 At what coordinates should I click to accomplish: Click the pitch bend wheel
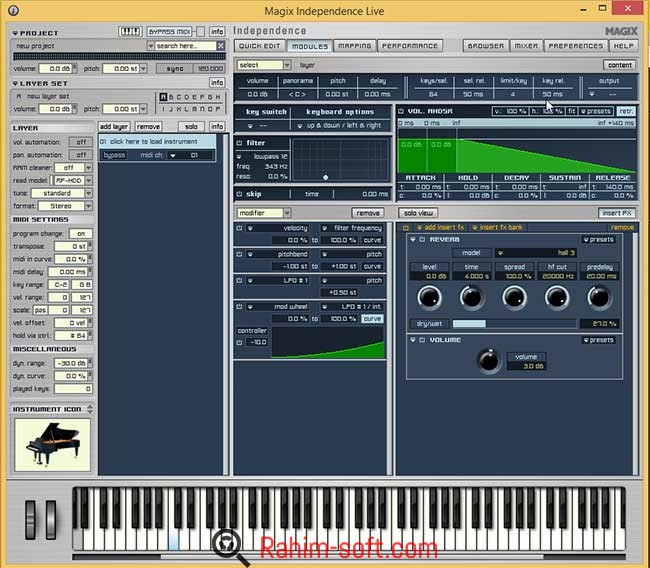pos(30,519)
